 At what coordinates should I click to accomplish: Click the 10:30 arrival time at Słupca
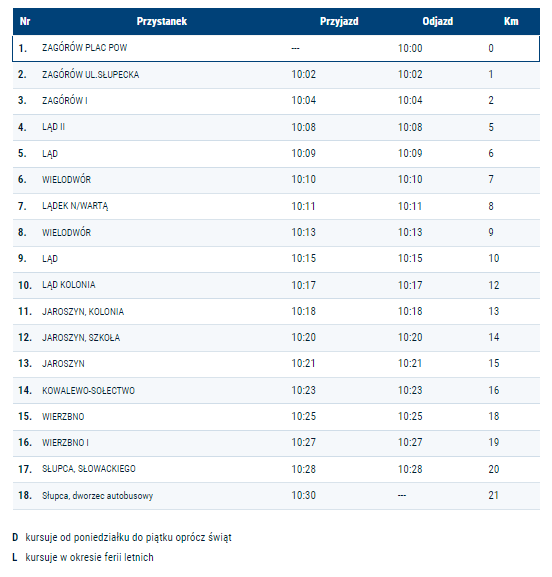304,495
